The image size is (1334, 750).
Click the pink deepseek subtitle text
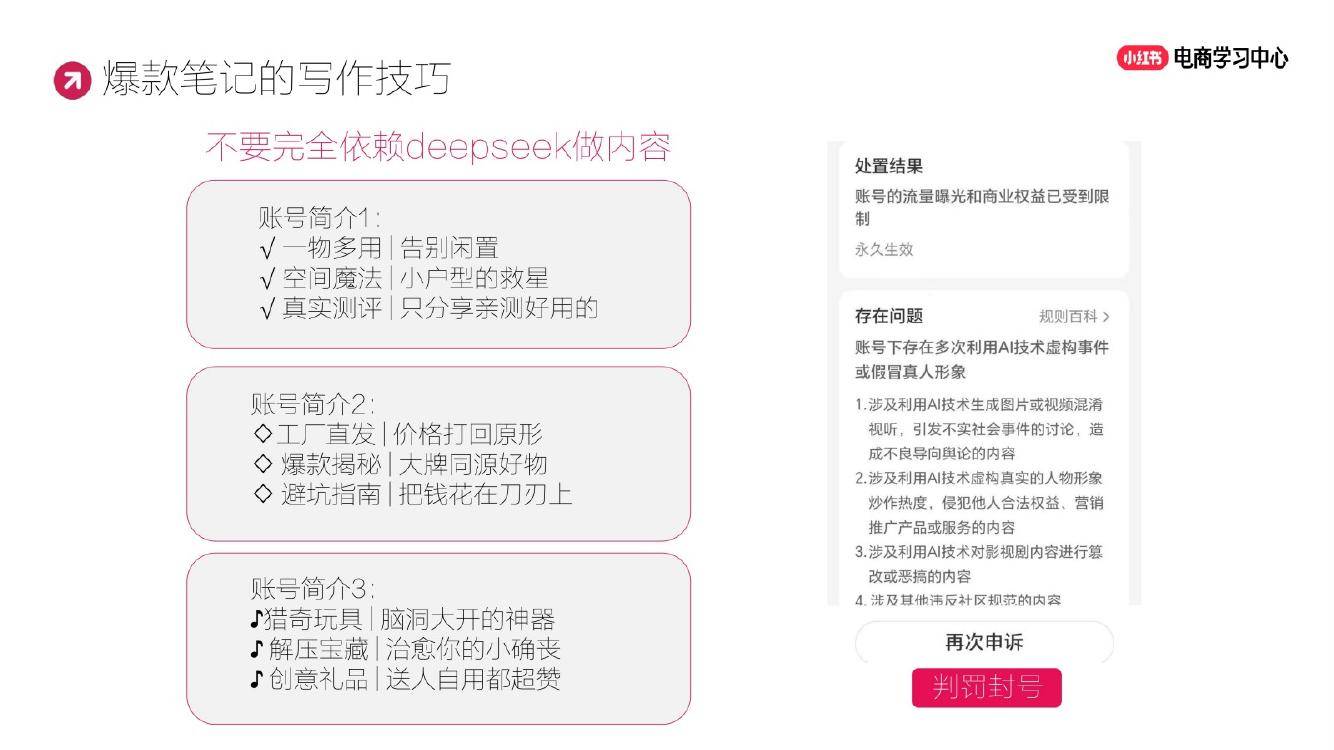(x=437, y=148)
